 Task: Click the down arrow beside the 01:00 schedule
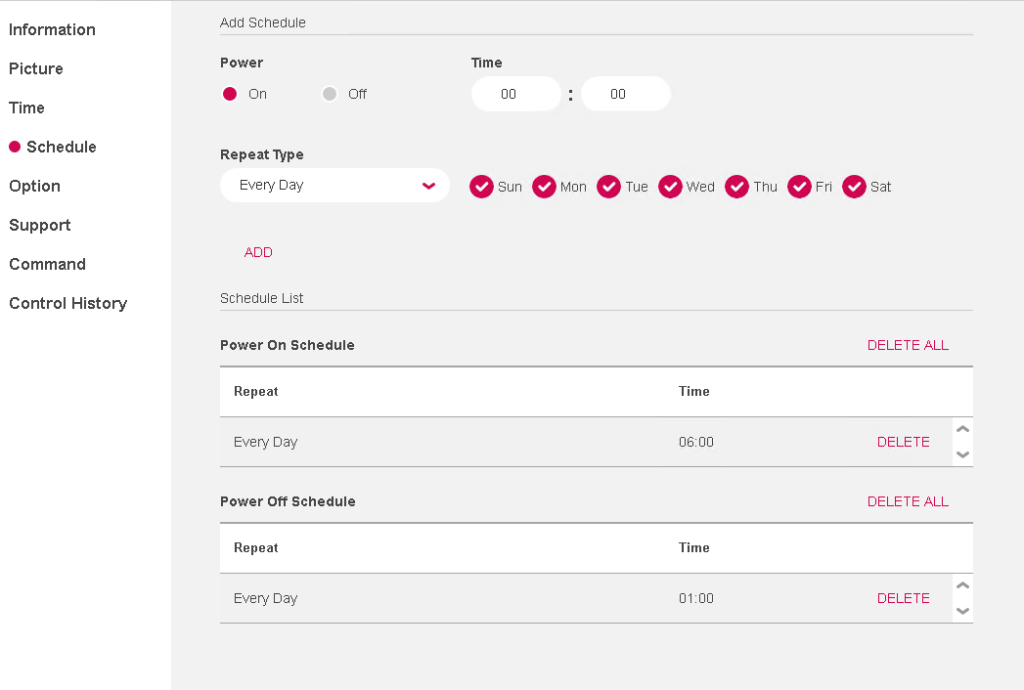coord(962,610)
